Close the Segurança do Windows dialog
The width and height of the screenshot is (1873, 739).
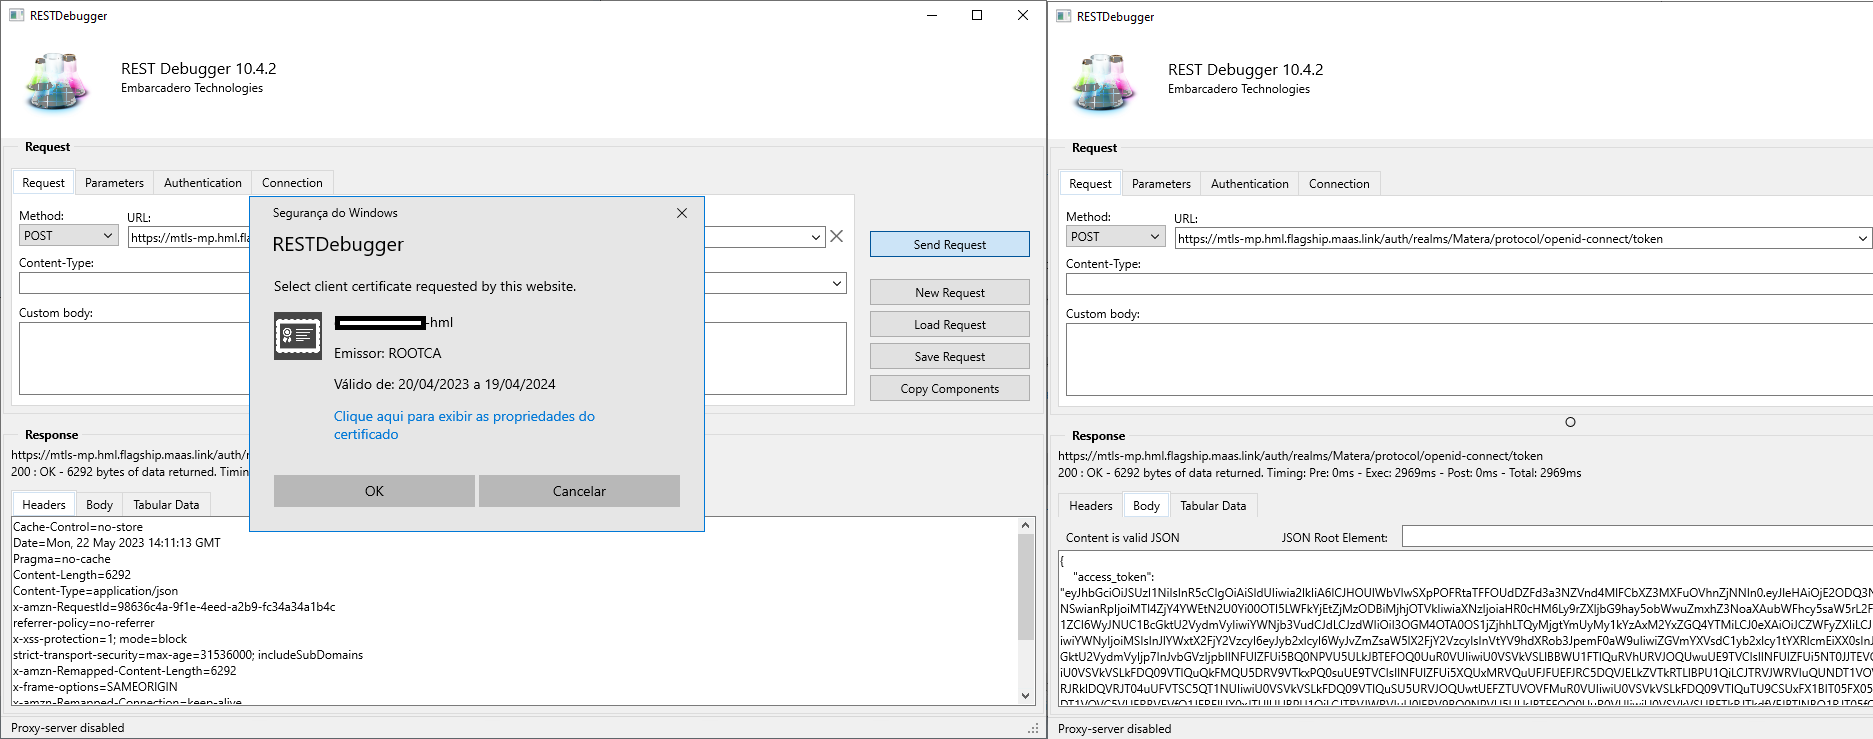tap(682, 213)
